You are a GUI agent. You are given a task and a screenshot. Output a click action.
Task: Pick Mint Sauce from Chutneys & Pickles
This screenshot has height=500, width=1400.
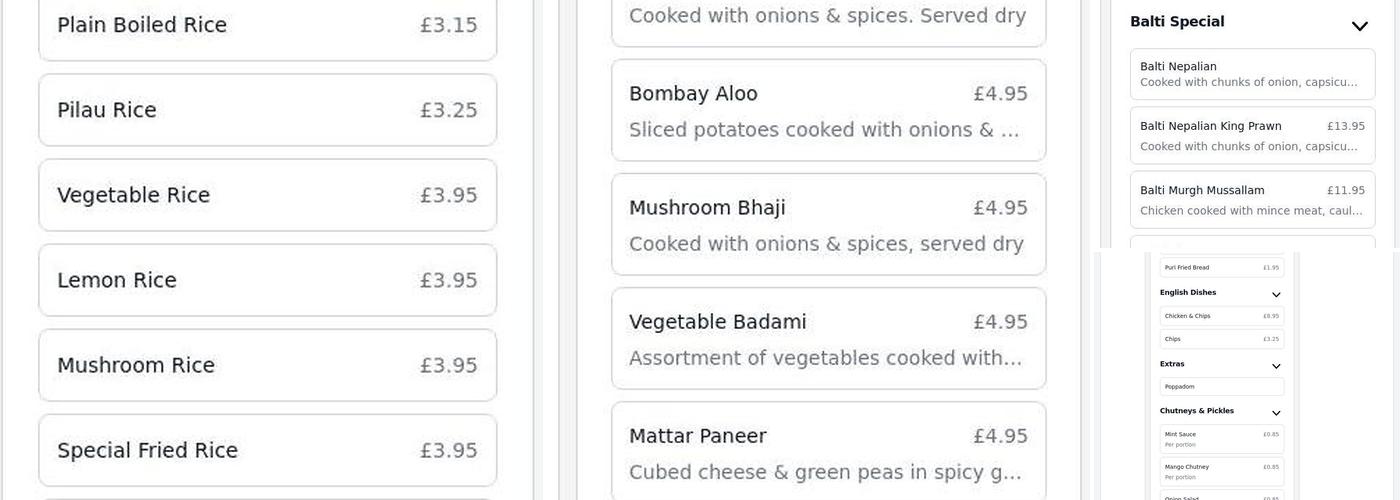coord(1221,439)
